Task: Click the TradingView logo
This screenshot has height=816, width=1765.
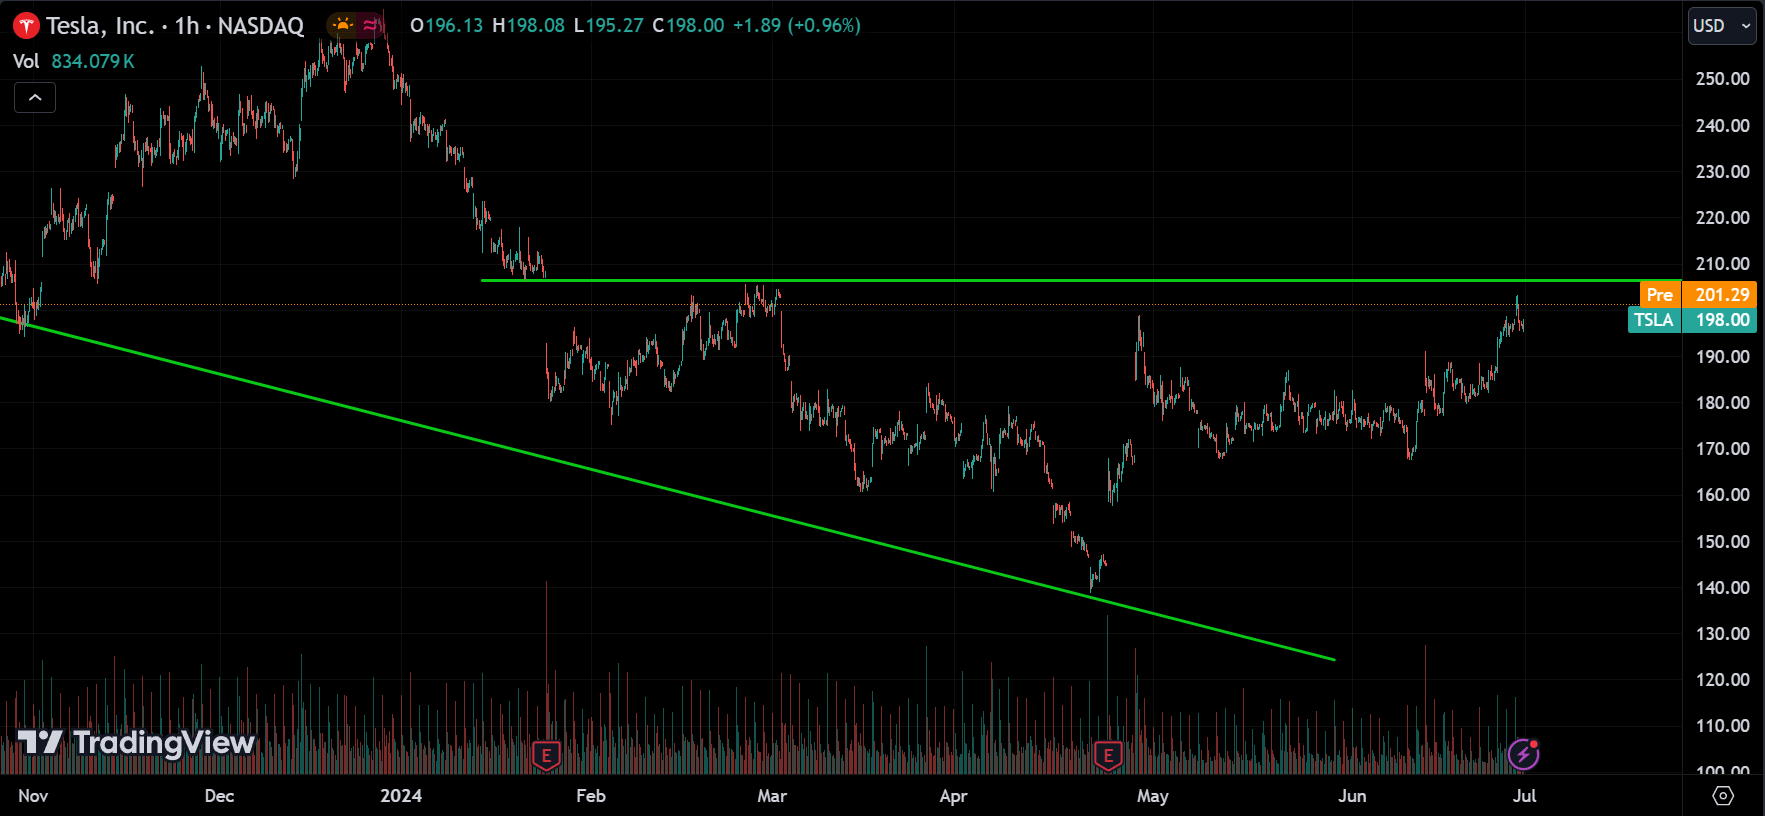Action: coord(137,742)
